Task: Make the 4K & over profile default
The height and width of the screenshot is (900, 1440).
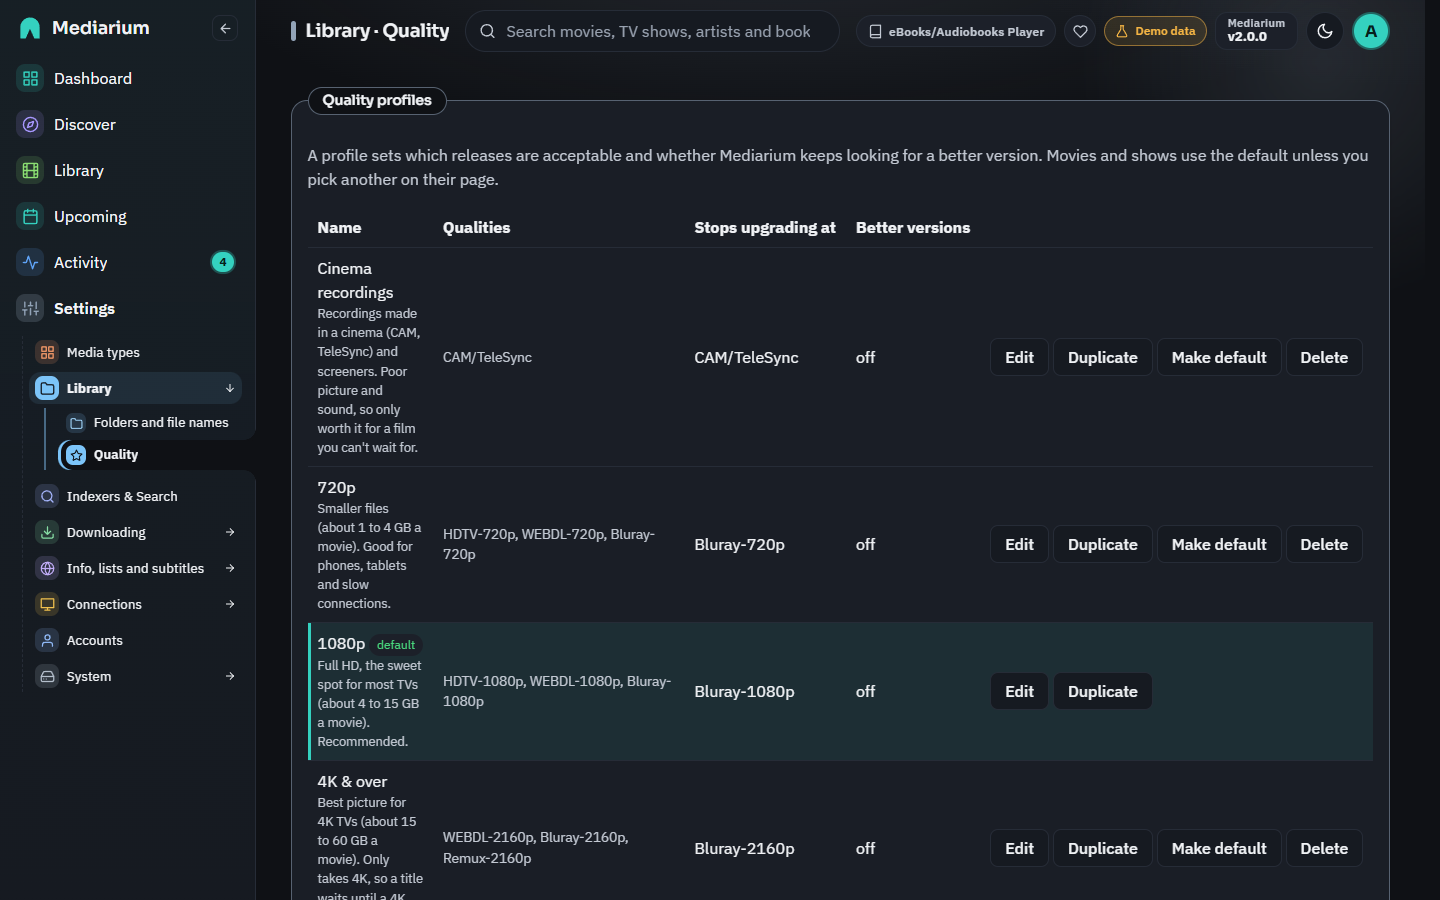Action: coord(1219,848)
